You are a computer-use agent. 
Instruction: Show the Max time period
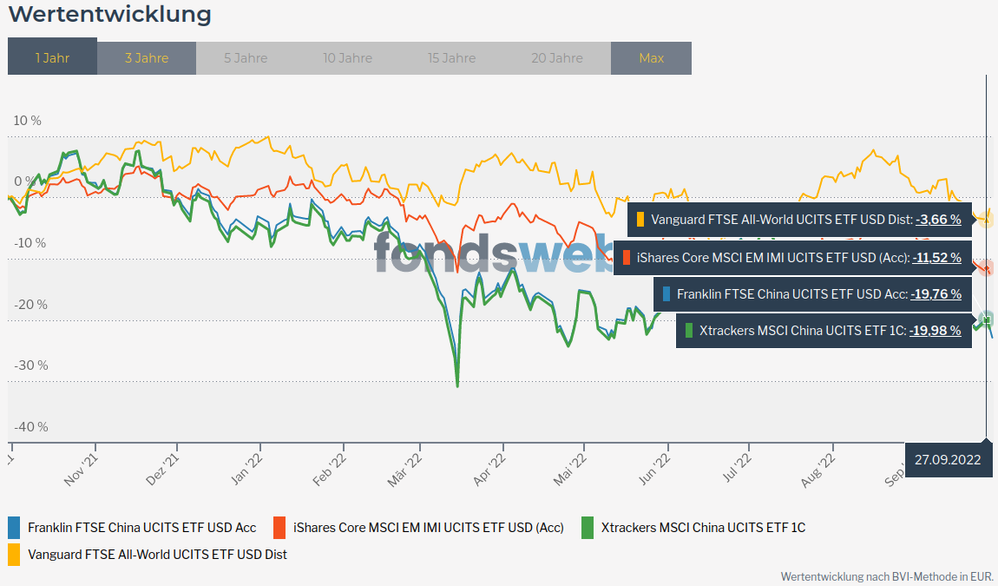[651, 57]
